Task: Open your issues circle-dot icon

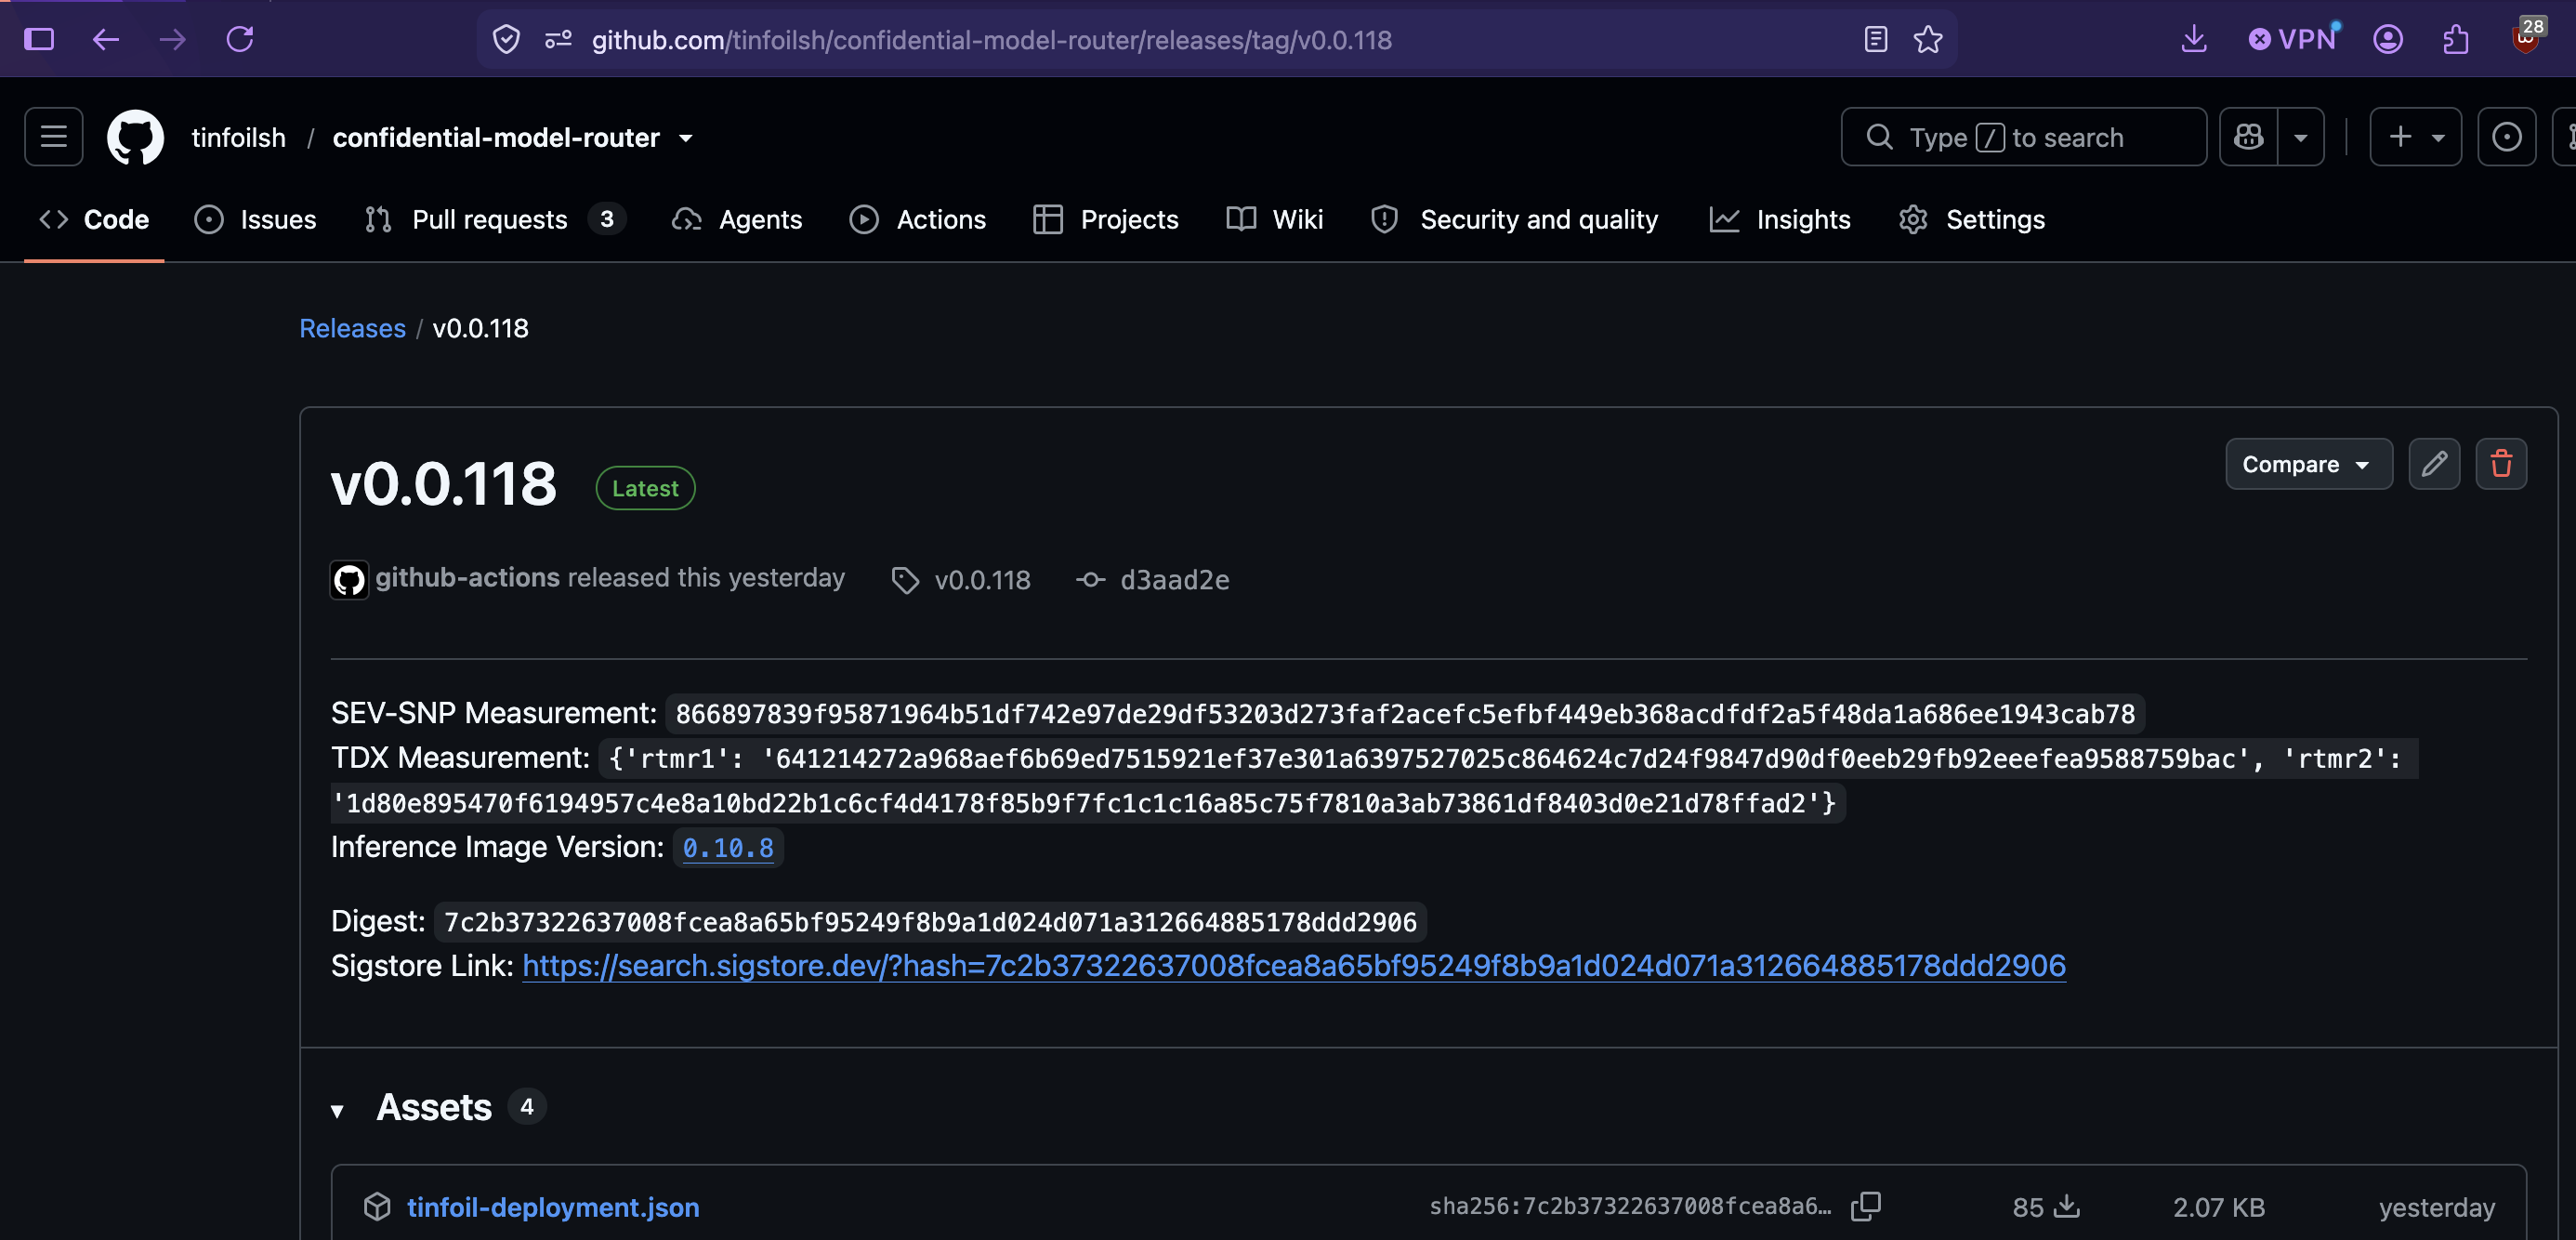Action: tap(2506, 136)
